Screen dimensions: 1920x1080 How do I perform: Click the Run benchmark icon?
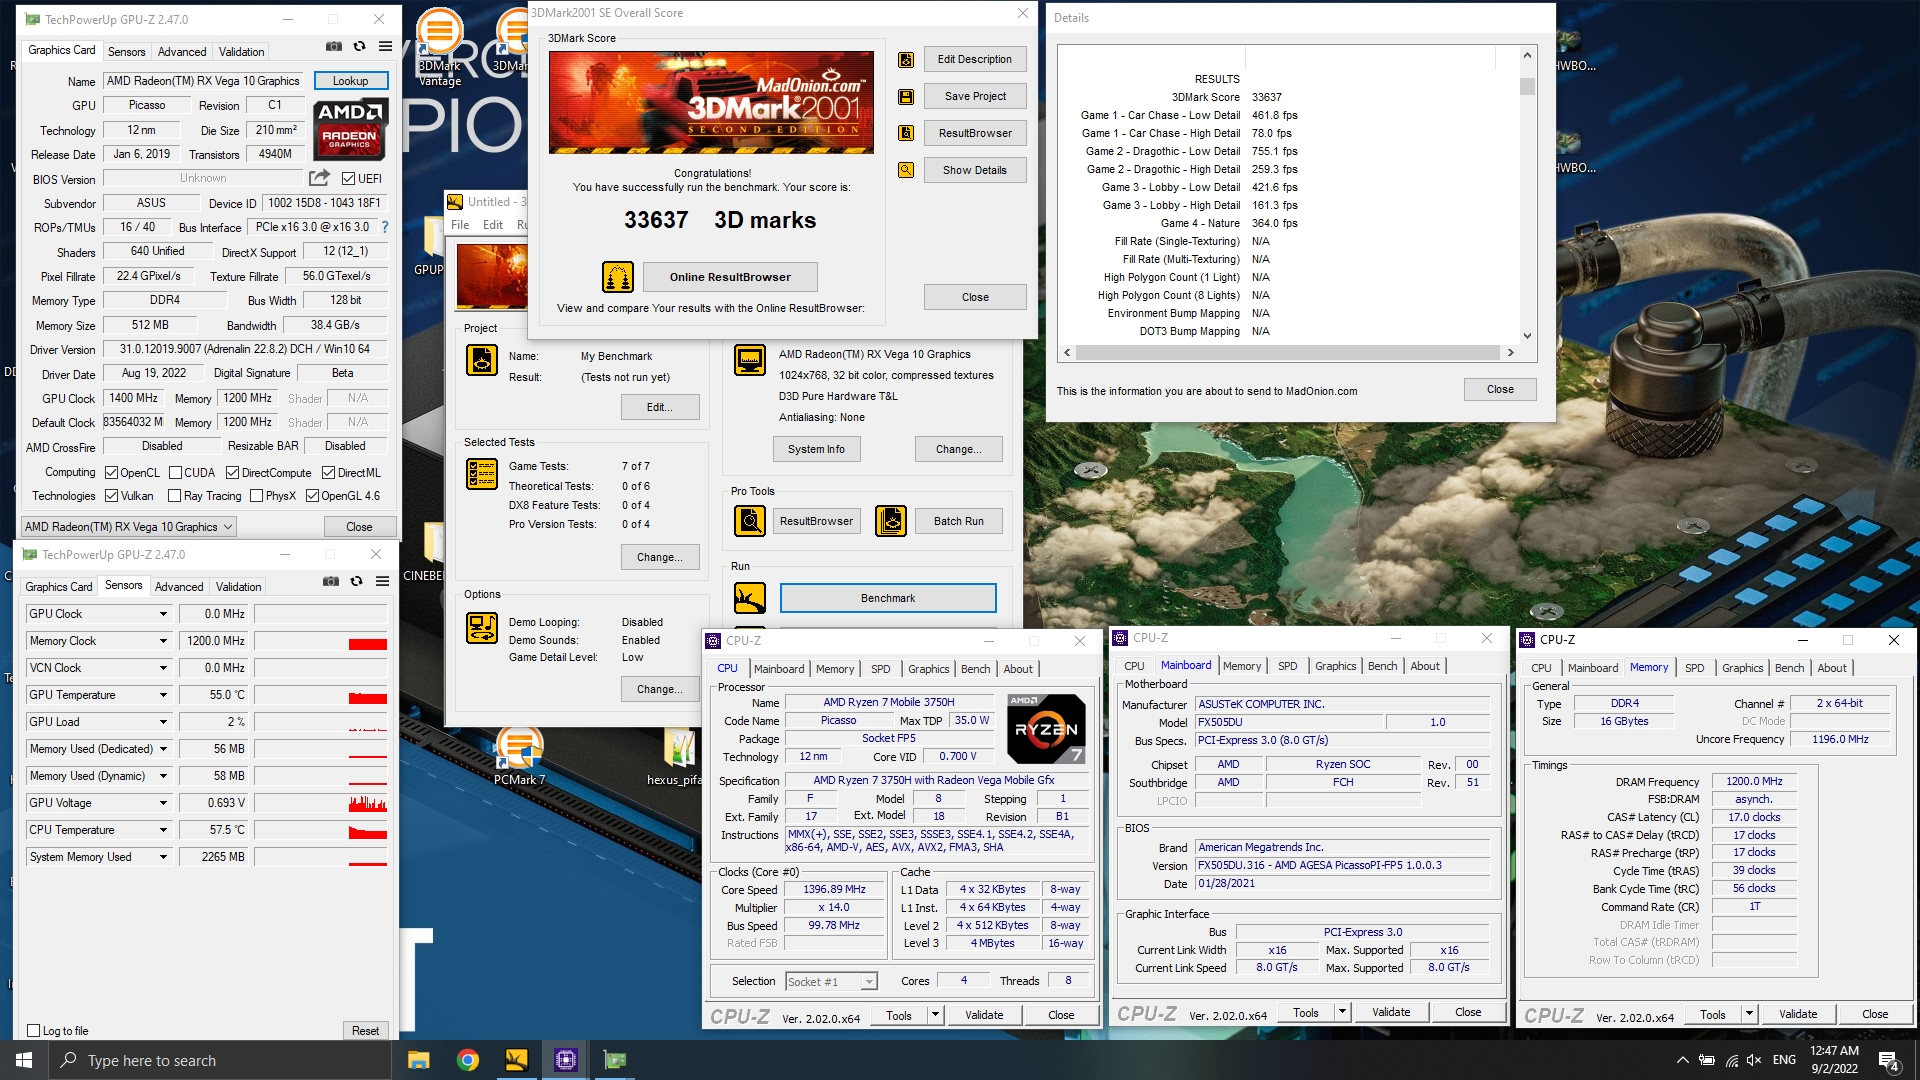[750, 598]
